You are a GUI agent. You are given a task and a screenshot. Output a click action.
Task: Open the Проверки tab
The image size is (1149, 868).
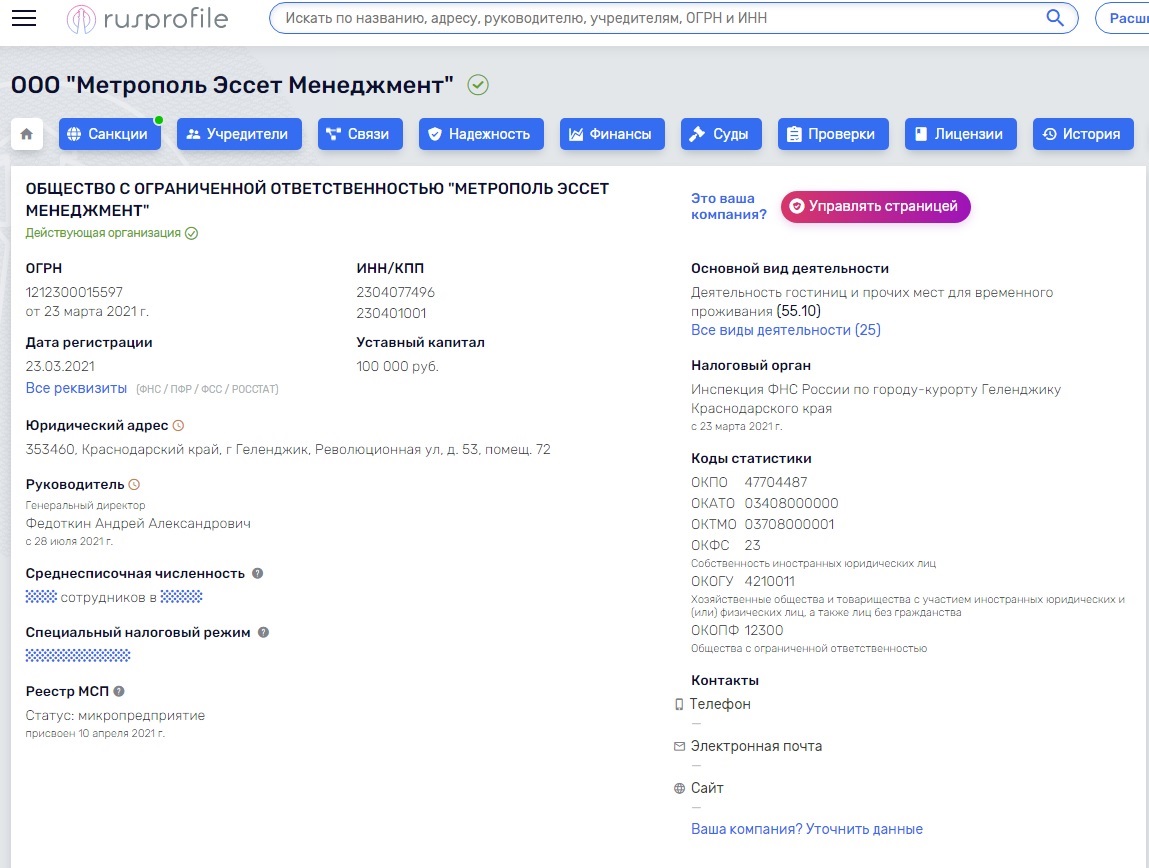click(x=833, y=134)
